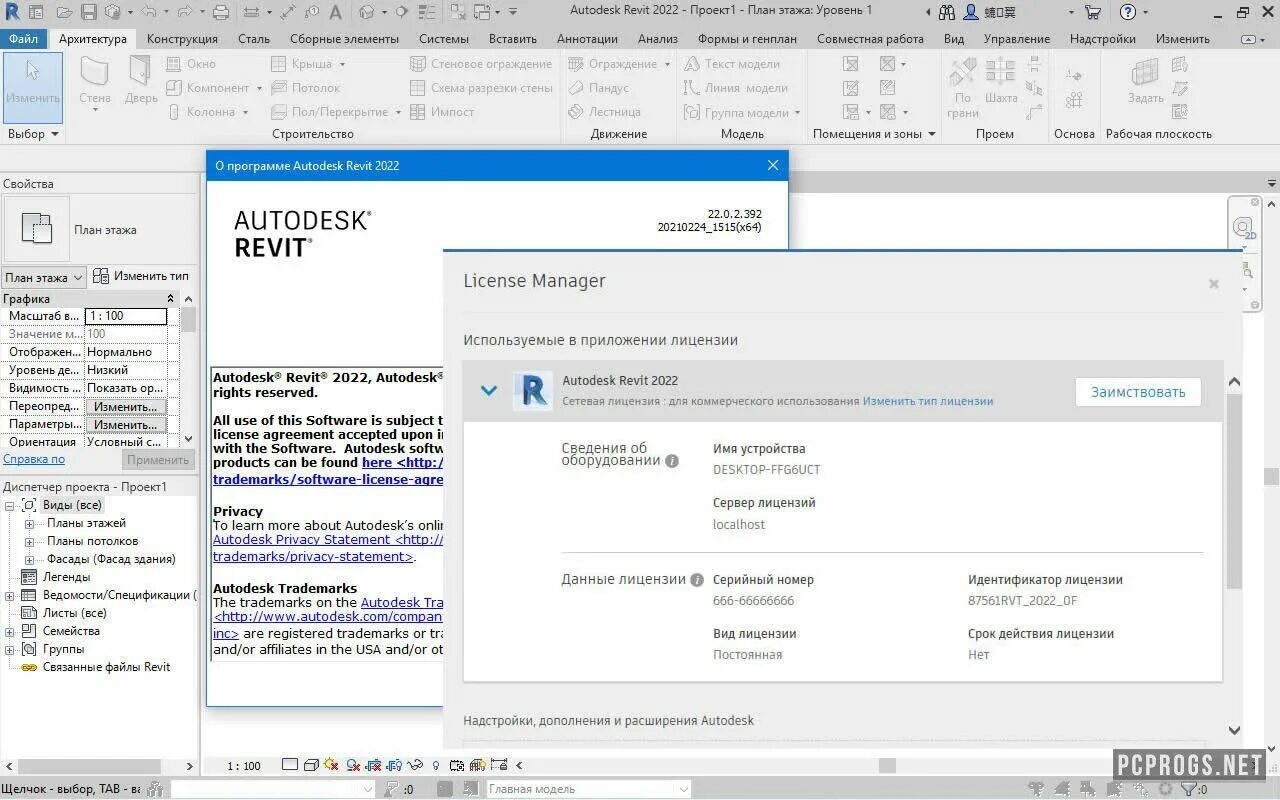This screenshot has height=800, width=1280.
Task: Open the Файл menu tab
Action: (x=24, y=39)
